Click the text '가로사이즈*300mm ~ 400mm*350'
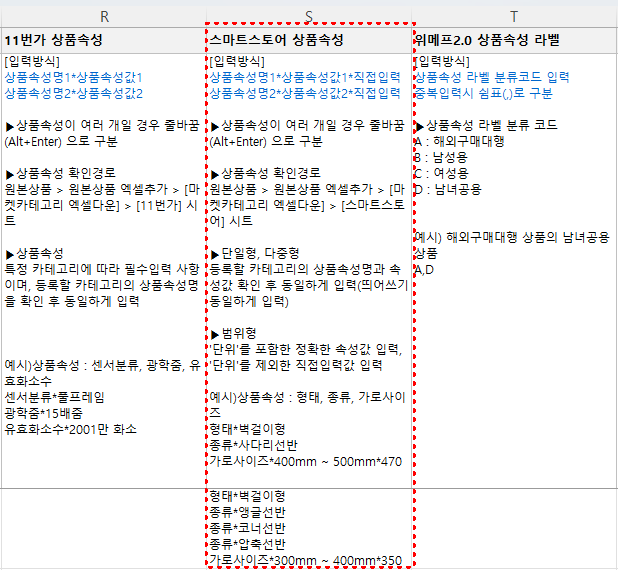Viewport: 618px width, 570px height. 305,561
